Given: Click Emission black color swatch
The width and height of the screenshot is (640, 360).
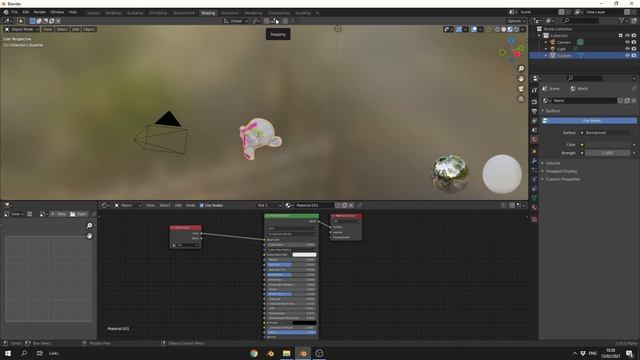Looking at the screenshot, I should click(x=304, y=323).
